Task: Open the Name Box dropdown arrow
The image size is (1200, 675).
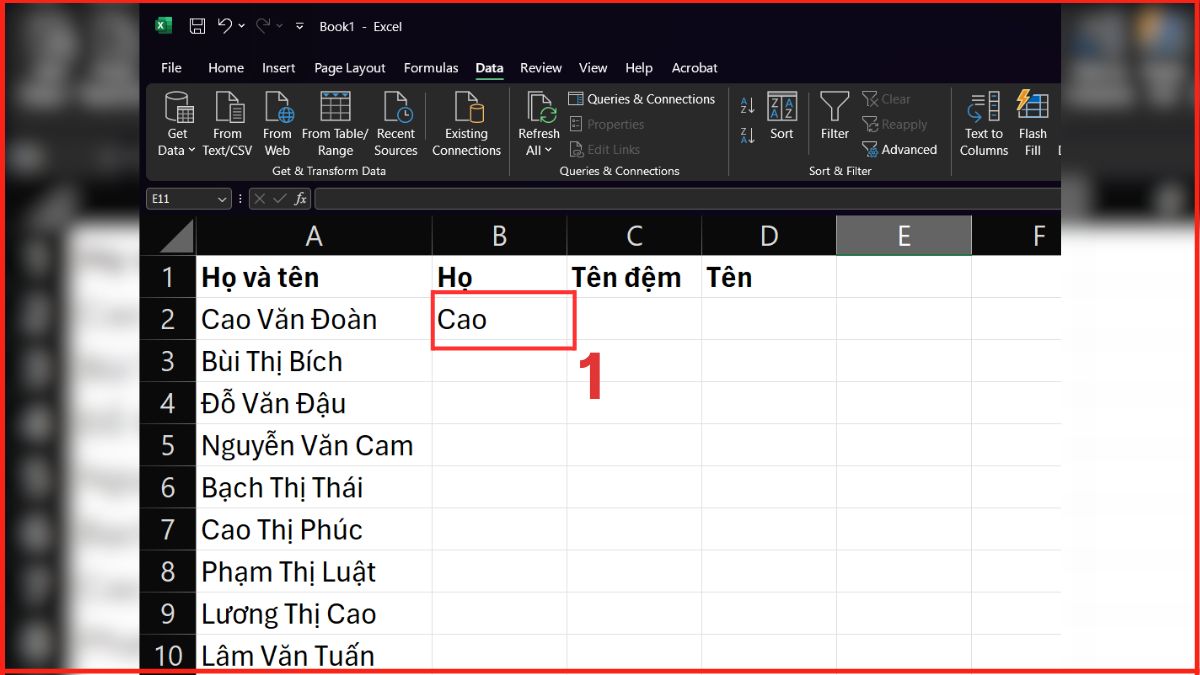Action: tap(222, 198)
